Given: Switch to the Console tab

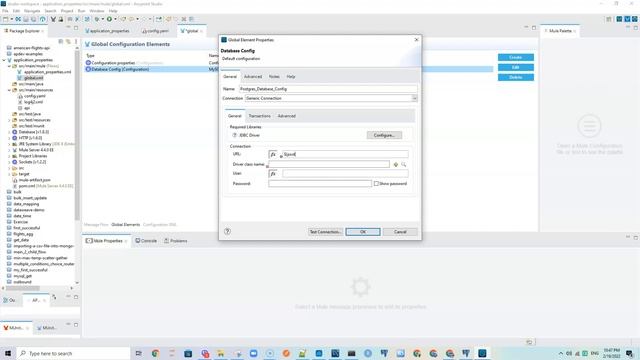Looking at the screenshot, I should coord(146,241).
